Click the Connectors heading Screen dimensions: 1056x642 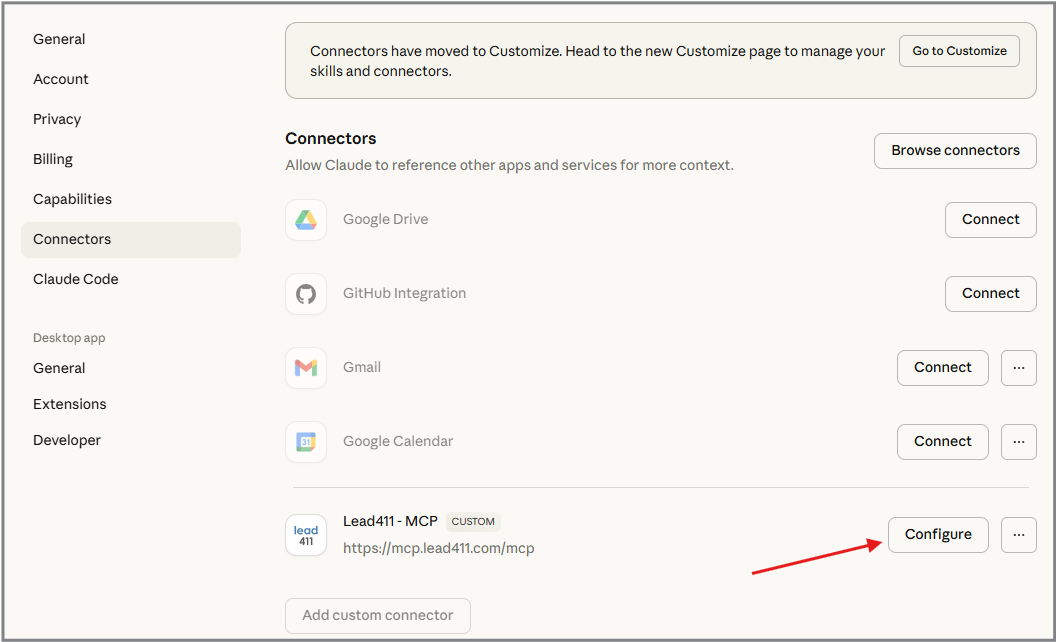331,139
